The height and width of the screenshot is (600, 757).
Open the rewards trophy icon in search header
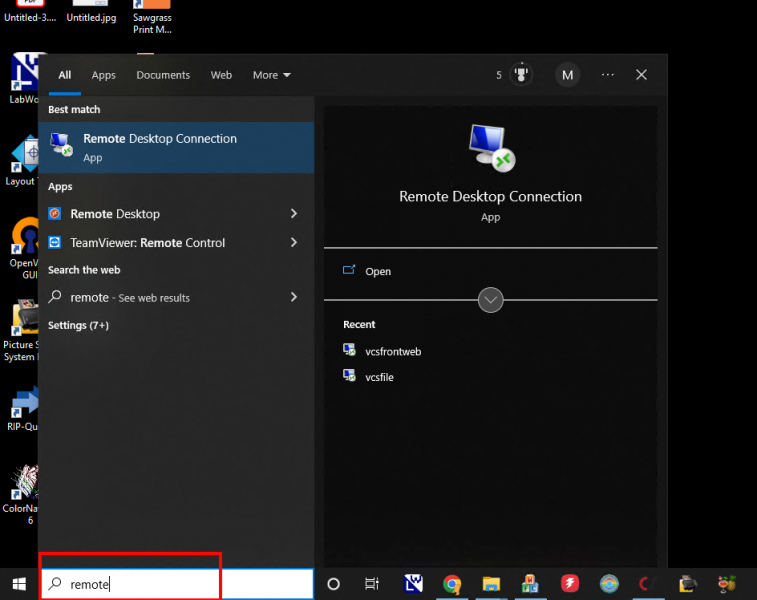click(520, 75)
